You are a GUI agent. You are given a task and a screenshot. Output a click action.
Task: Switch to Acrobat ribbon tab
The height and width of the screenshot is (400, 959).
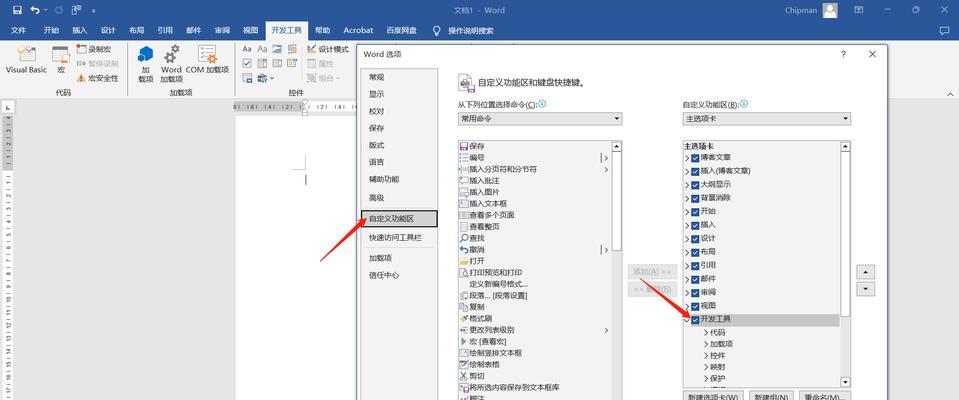[x=358, y=30]
